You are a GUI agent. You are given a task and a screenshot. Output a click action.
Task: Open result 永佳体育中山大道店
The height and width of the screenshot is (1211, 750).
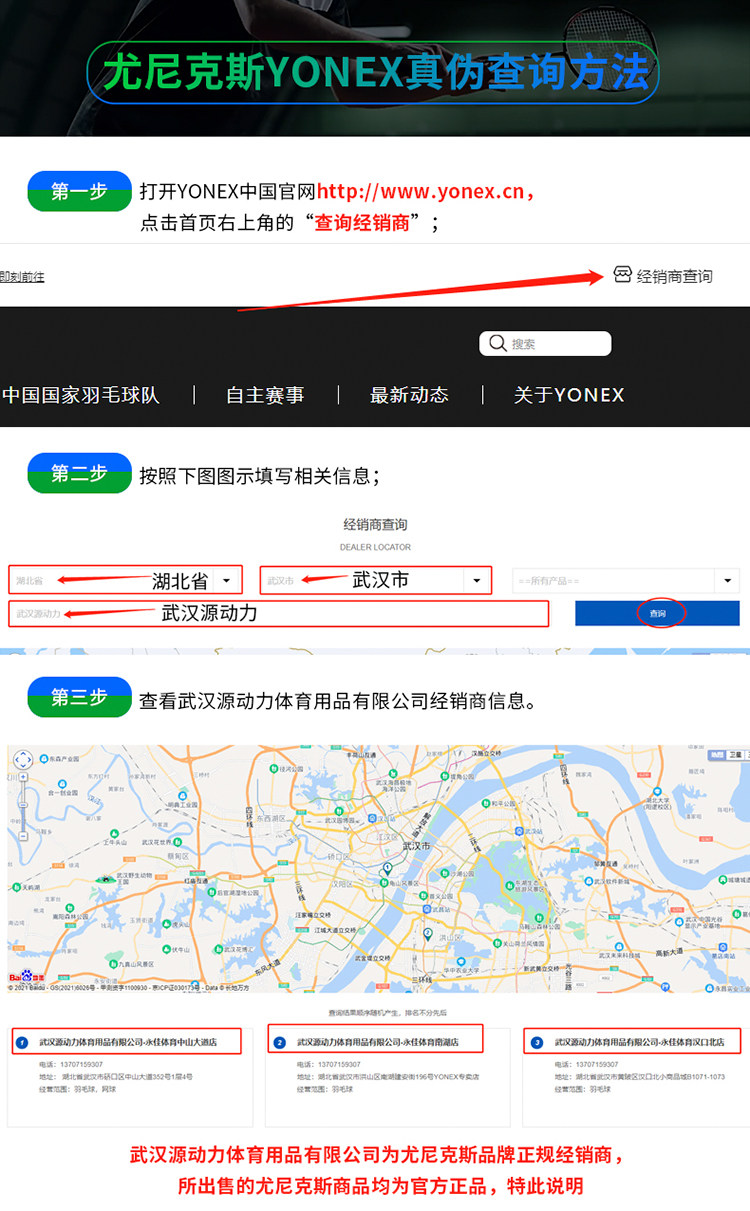pyautogui.click(x=127, y=1042)
